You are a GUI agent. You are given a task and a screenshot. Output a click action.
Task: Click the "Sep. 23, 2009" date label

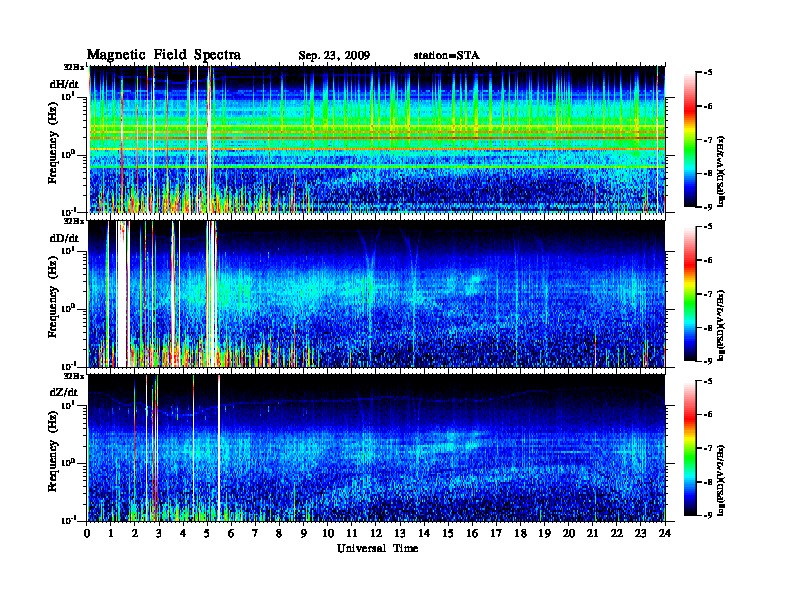pyautogui.click(x=334, y=56)
